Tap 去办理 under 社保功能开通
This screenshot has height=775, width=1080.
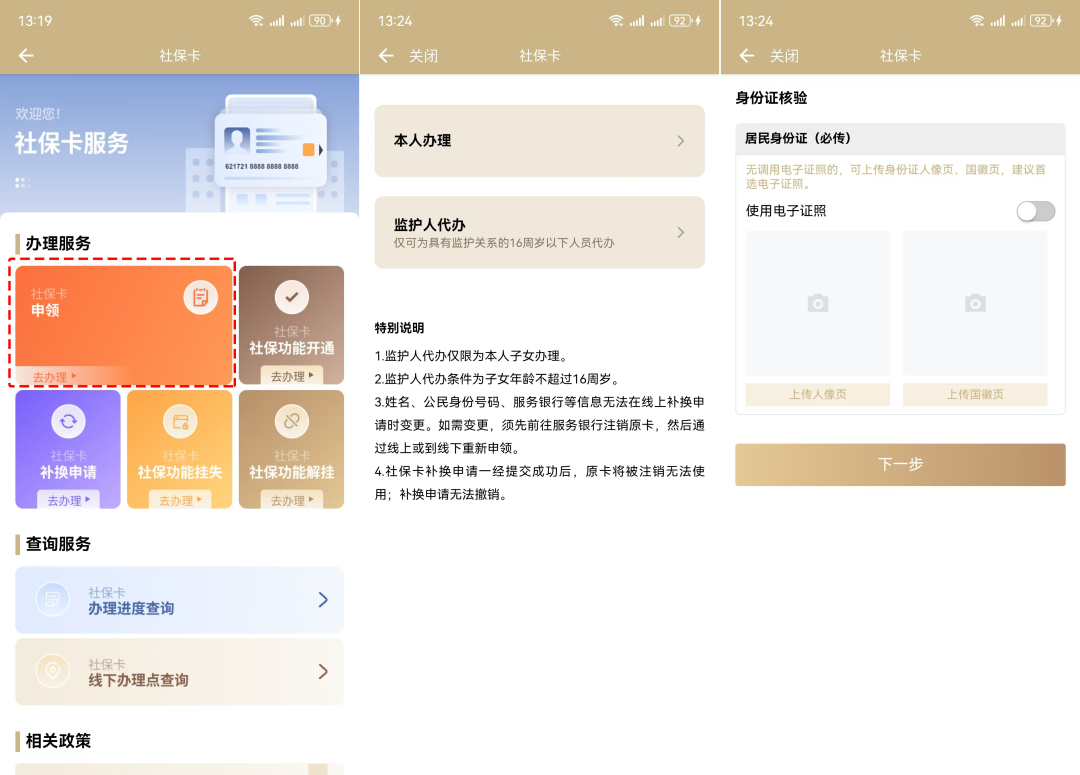click(x=292, y=376)
